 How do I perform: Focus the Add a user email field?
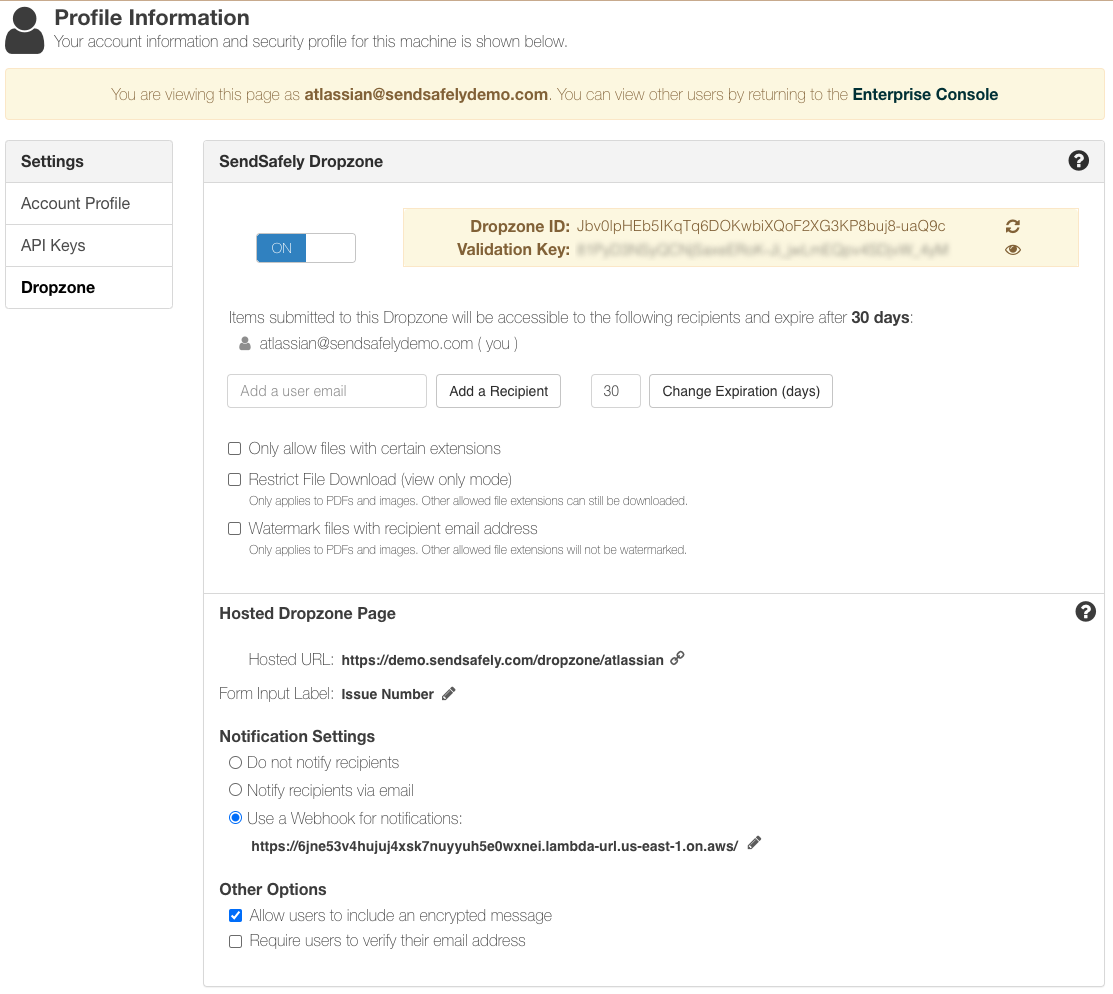tap(327, 391)
